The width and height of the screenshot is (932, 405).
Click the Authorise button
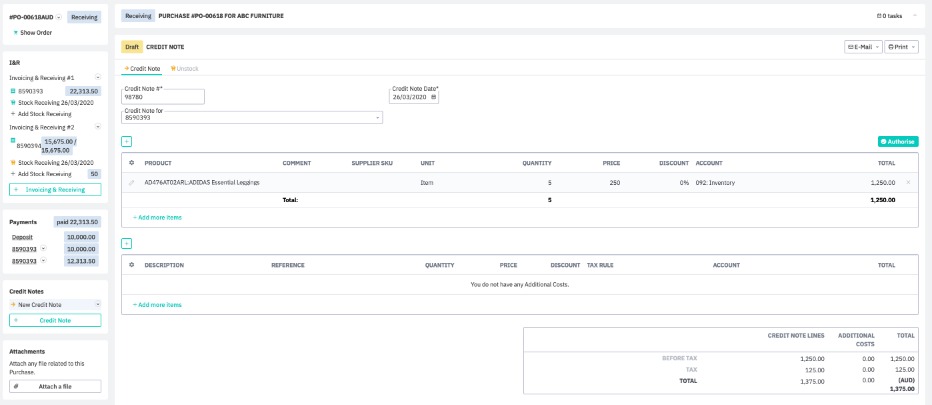point(898,142)
